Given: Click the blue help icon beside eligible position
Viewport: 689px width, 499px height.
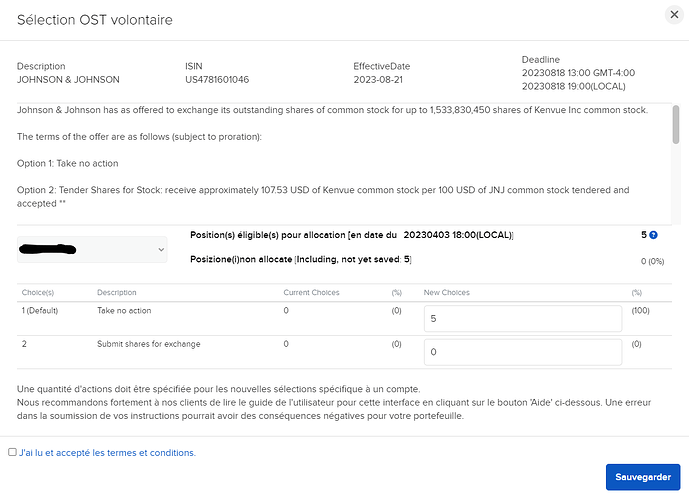Looking at the screenshot, I should [x=653, y=235].
